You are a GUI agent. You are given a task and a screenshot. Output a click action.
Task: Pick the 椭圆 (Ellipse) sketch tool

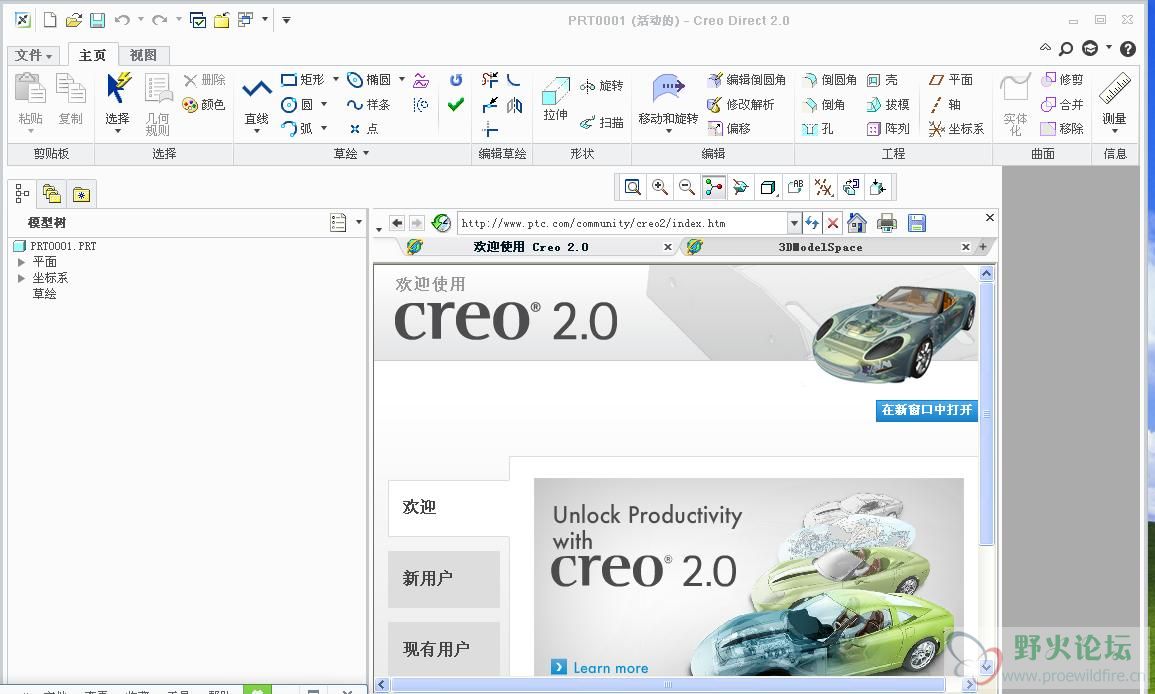click(369, 80)
